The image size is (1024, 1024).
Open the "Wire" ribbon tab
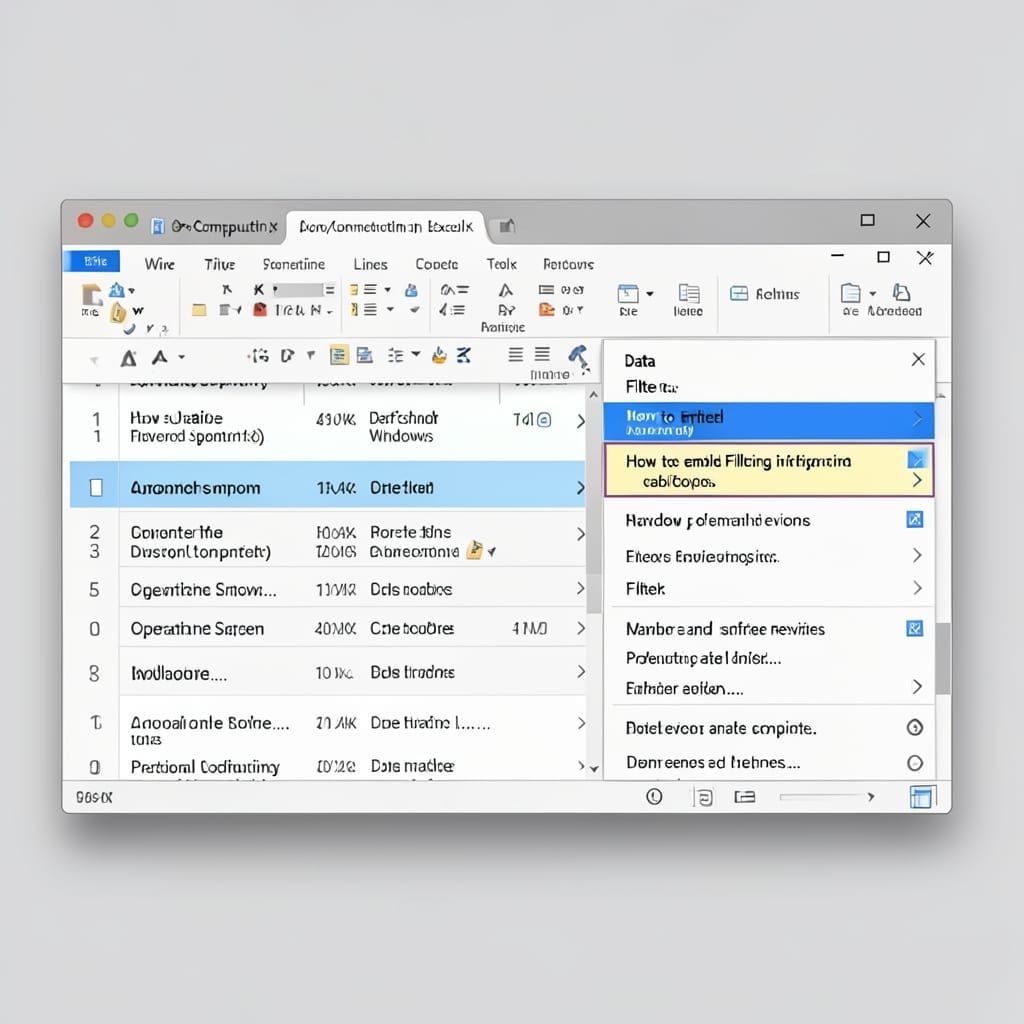pos(159,264)
